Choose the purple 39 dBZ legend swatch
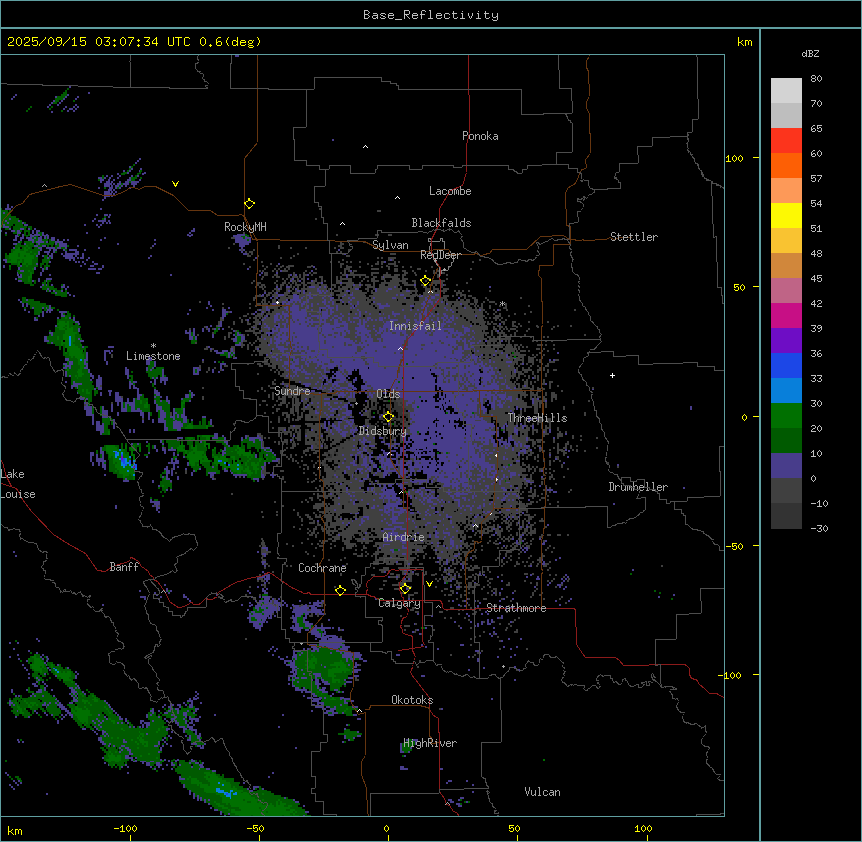862x842 pixels. coord(786,340)
